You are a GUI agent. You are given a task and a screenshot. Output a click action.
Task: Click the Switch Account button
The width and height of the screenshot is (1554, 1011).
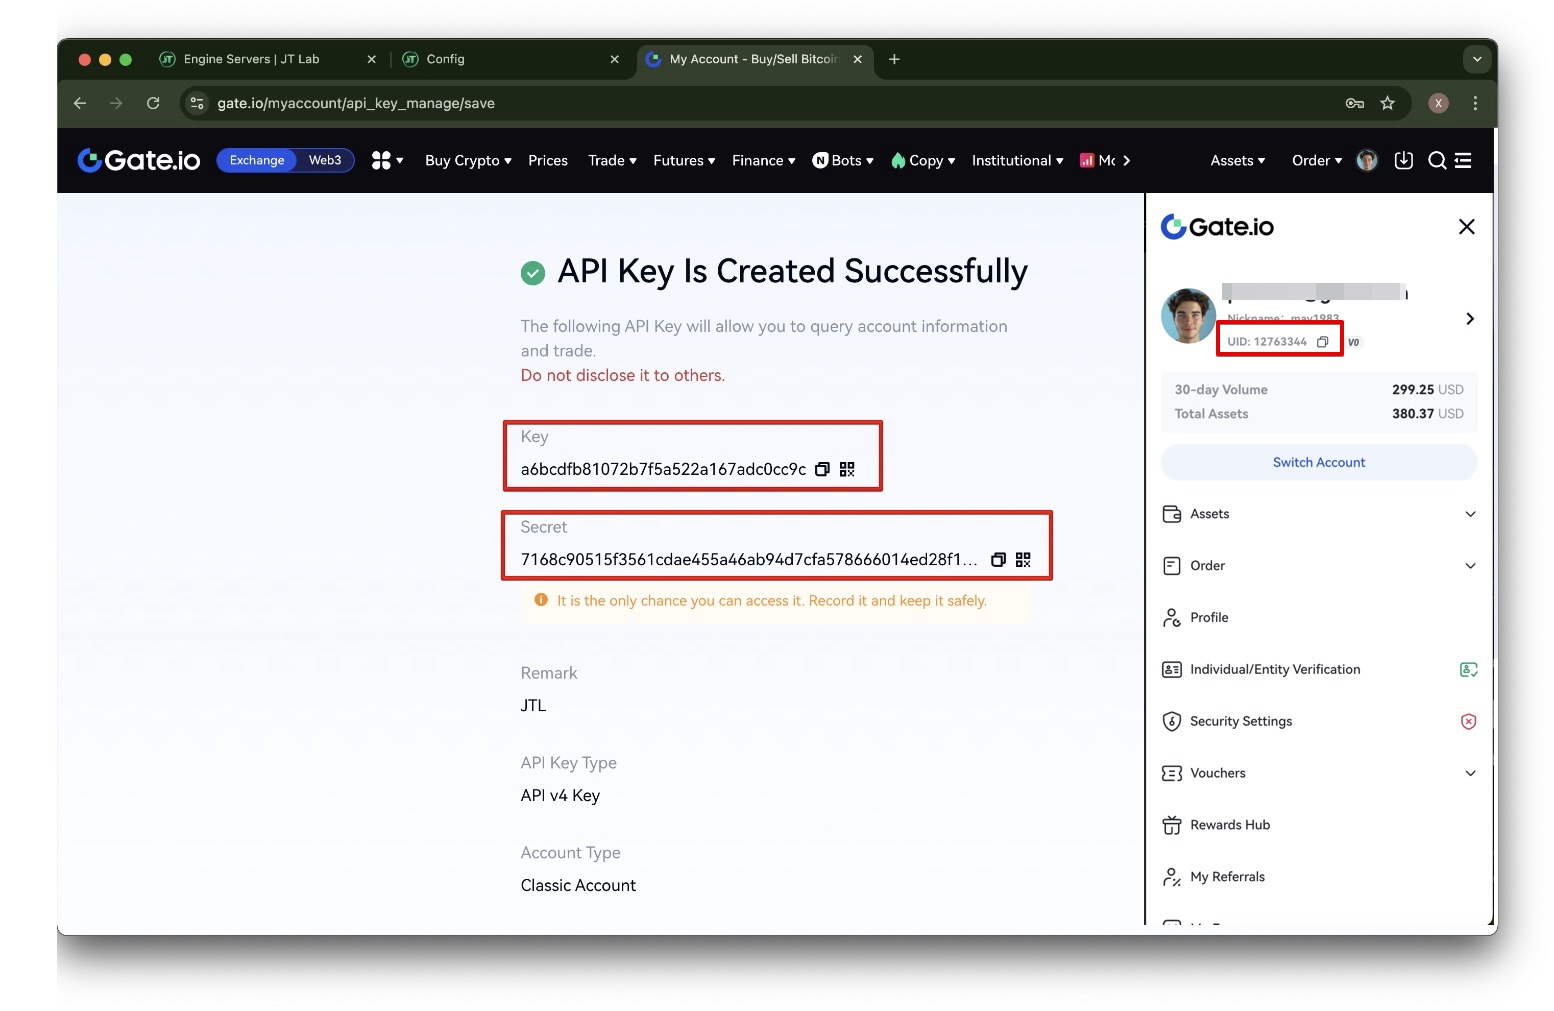pyautogui.click(x=1319, y=462)
